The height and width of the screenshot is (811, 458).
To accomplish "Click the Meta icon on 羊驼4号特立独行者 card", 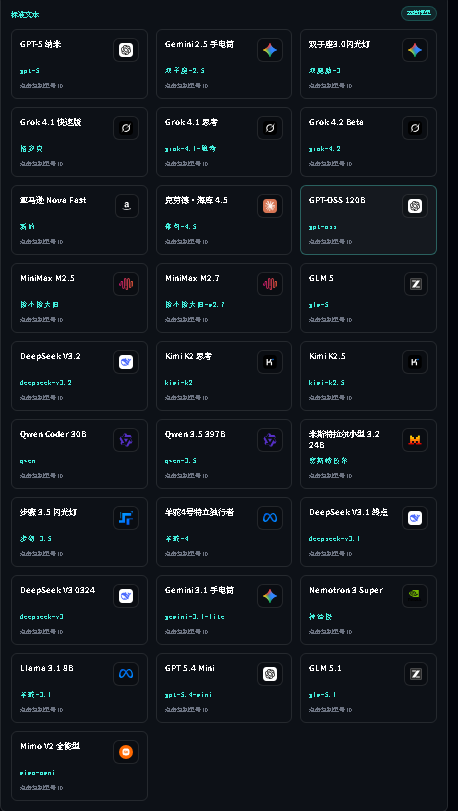I will click(x=270, y=518).
